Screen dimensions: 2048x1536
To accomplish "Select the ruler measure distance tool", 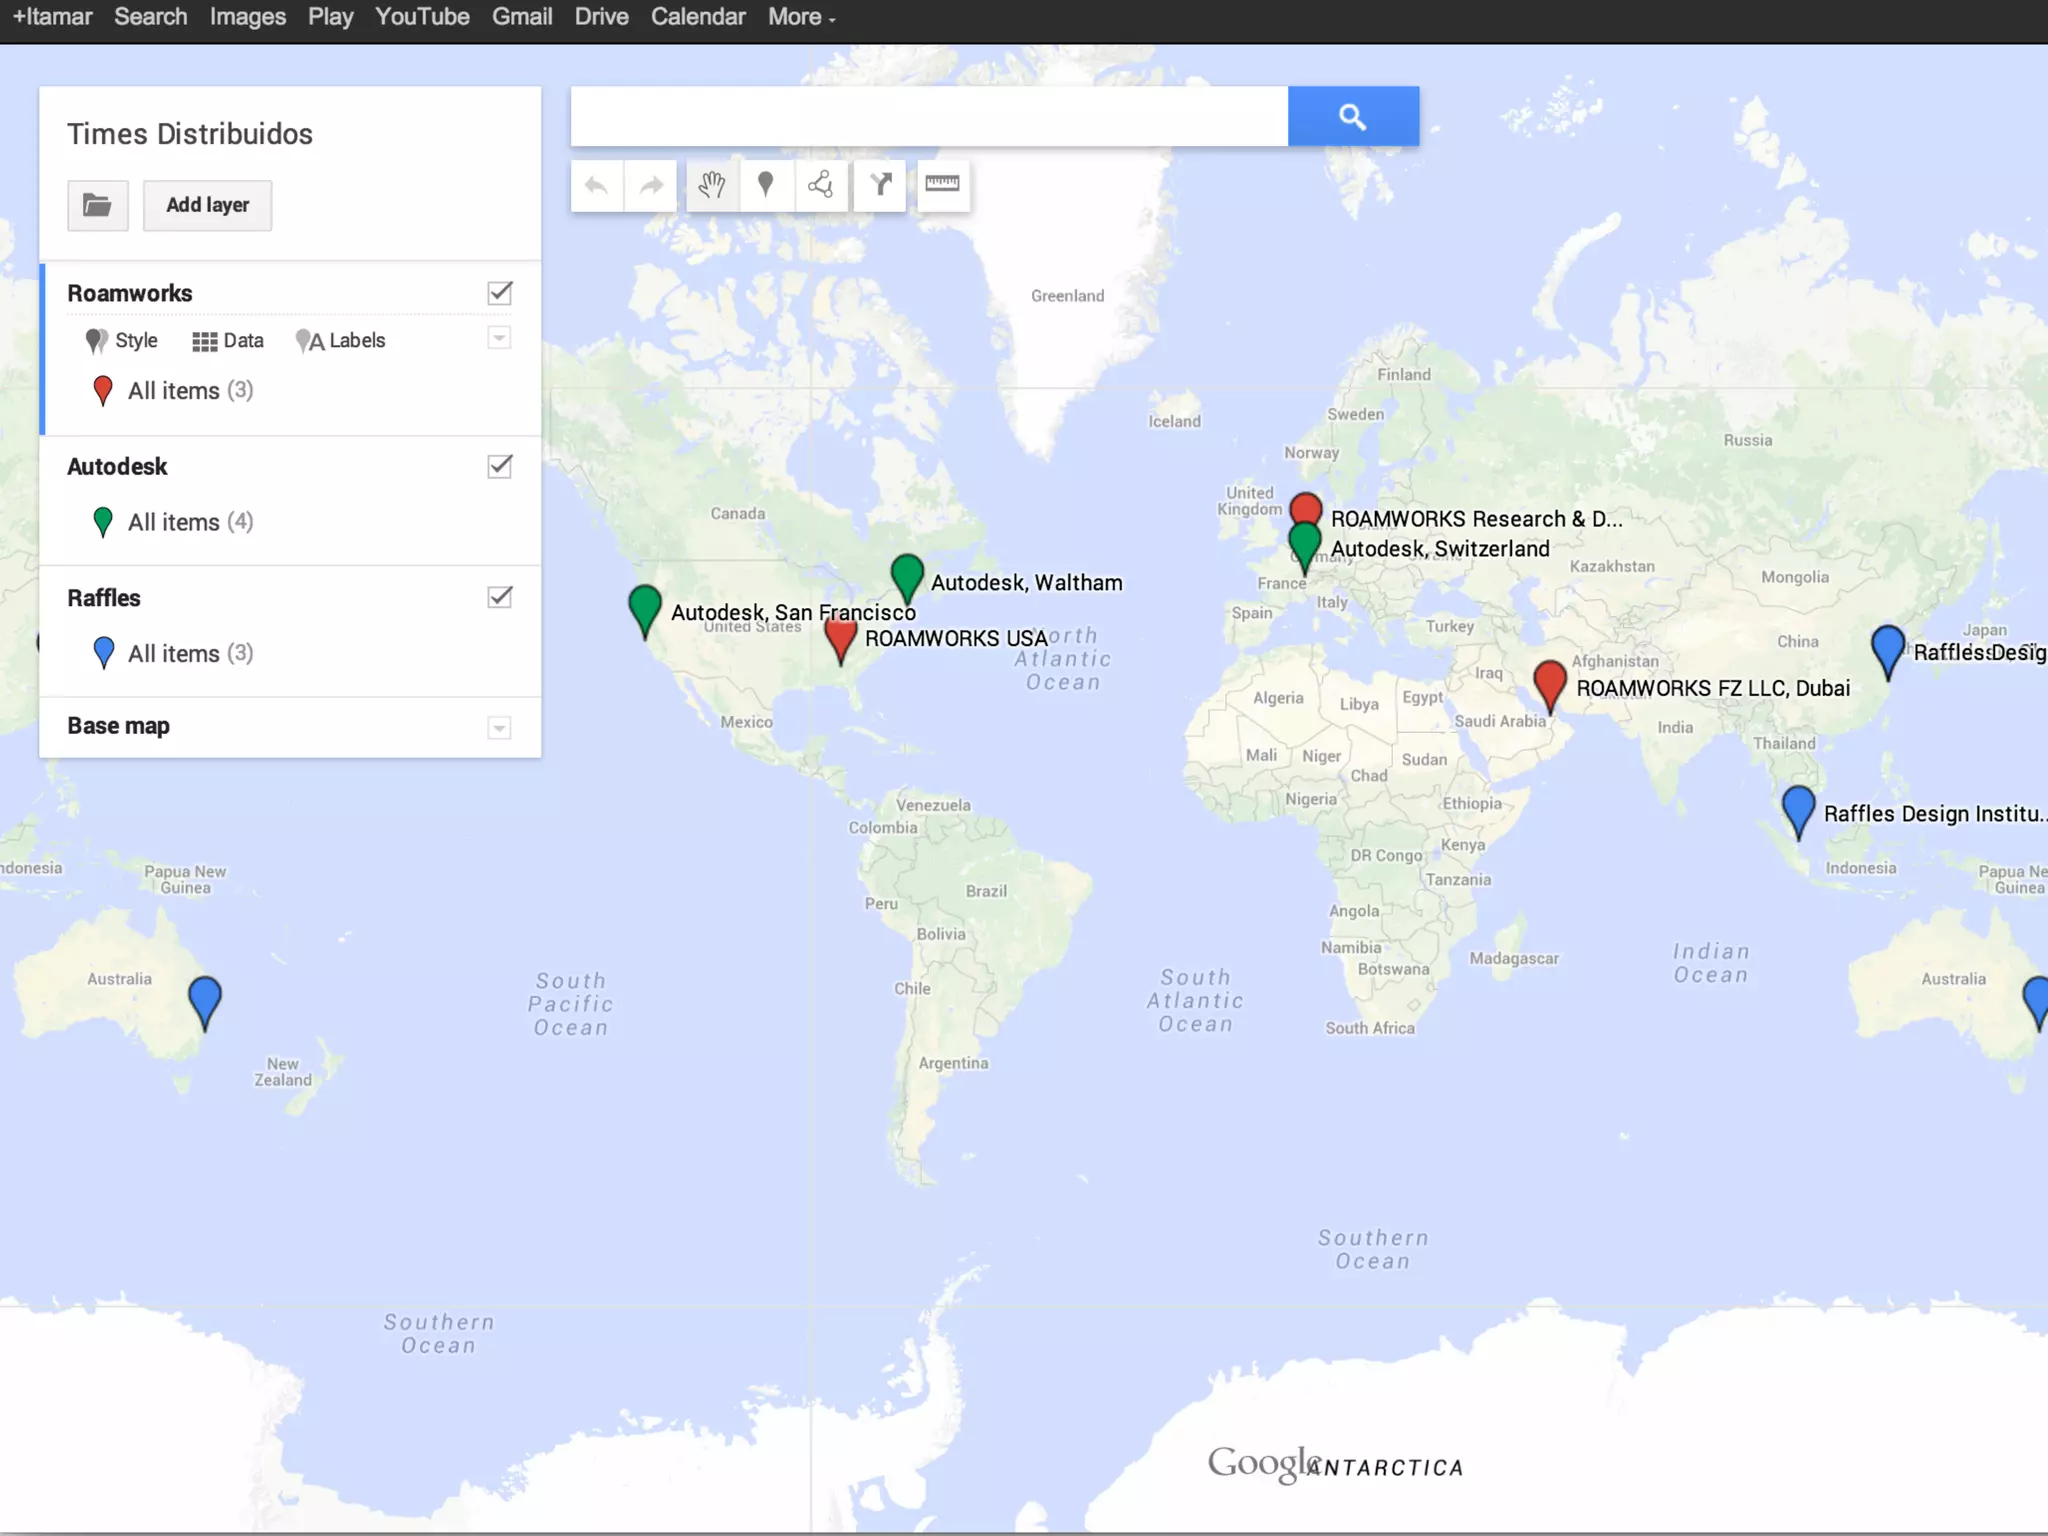I will click(942, 184).
